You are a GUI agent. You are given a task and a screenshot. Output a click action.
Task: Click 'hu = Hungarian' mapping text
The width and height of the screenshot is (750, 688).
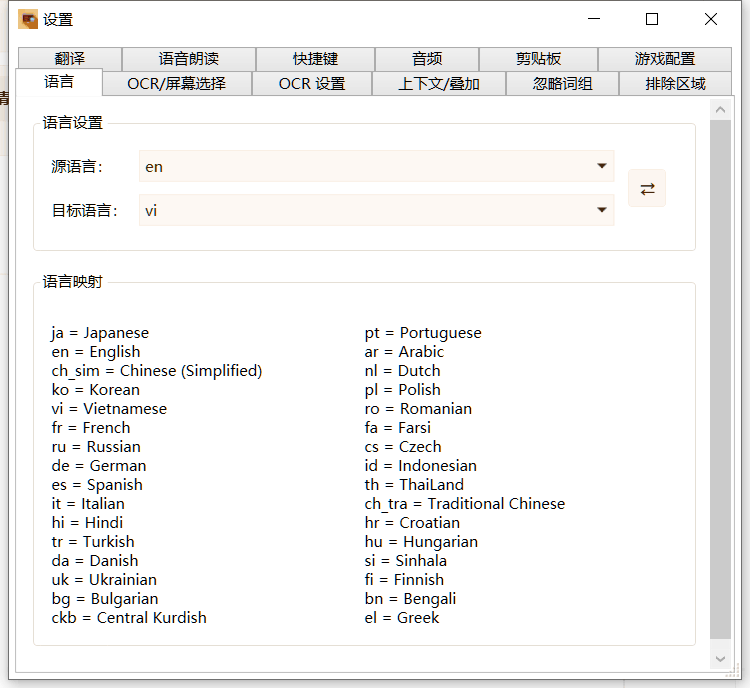[x=421, y=542]
